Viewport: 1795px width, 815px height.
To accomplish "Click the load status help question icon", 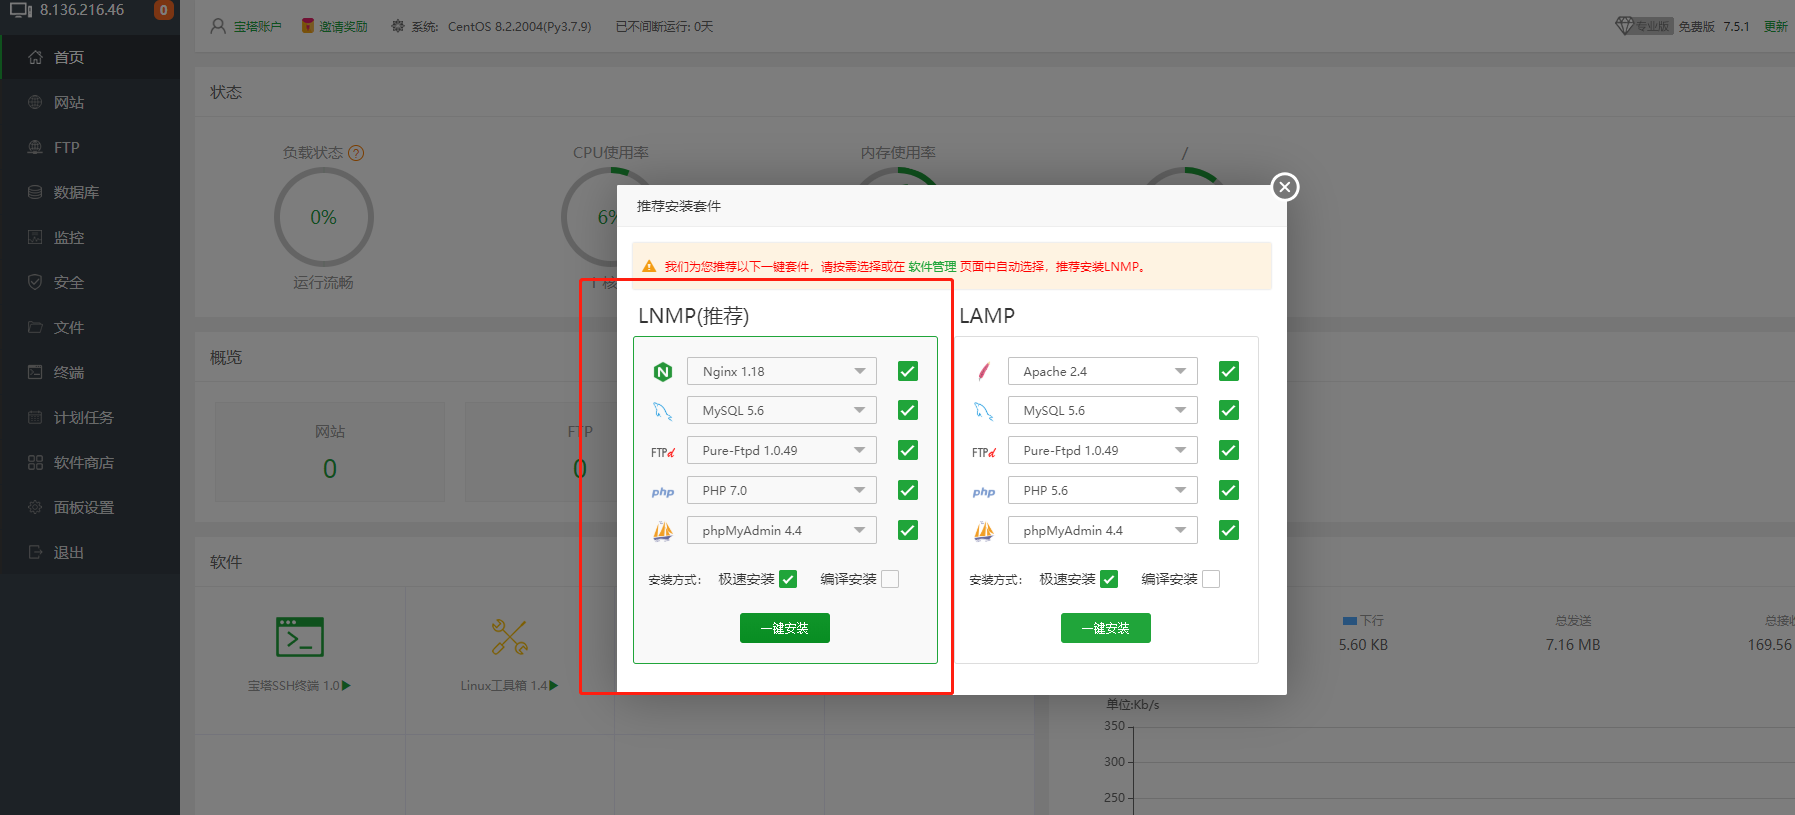I will [356, 153].
